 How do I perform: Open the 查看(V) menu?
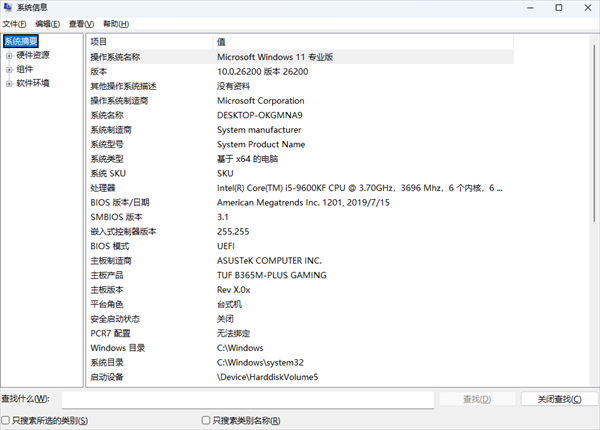(x=81, y=24)
